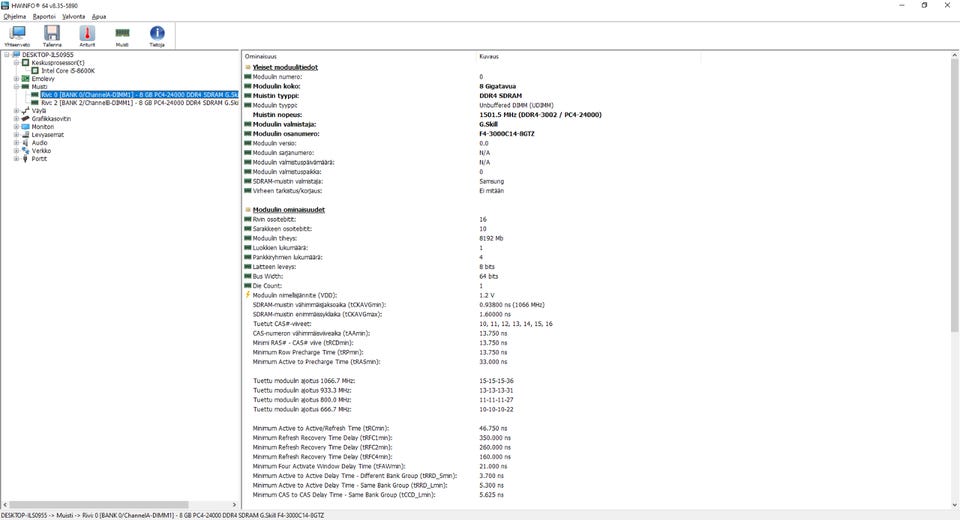Select the Audio tree item label
The height and width of the screenshot is (520, 960).
tap(39, 143)
